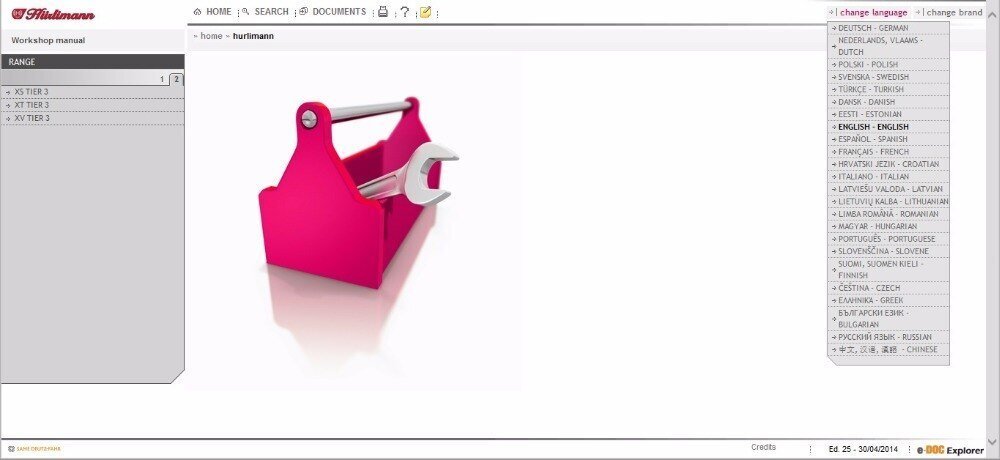Select XT TIER 3 in range list
The width and height of the screenshot is (1000, 460).
coord(32,105)
